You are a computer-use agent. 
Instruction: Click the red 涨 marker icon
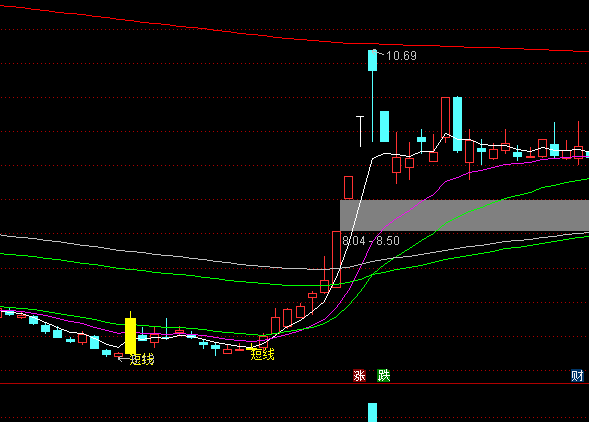click(x=359, y=375)
